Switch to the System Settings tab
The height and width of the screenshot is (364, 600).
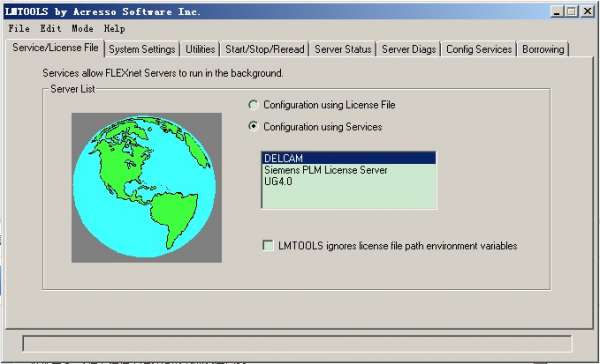coord(142,49)
